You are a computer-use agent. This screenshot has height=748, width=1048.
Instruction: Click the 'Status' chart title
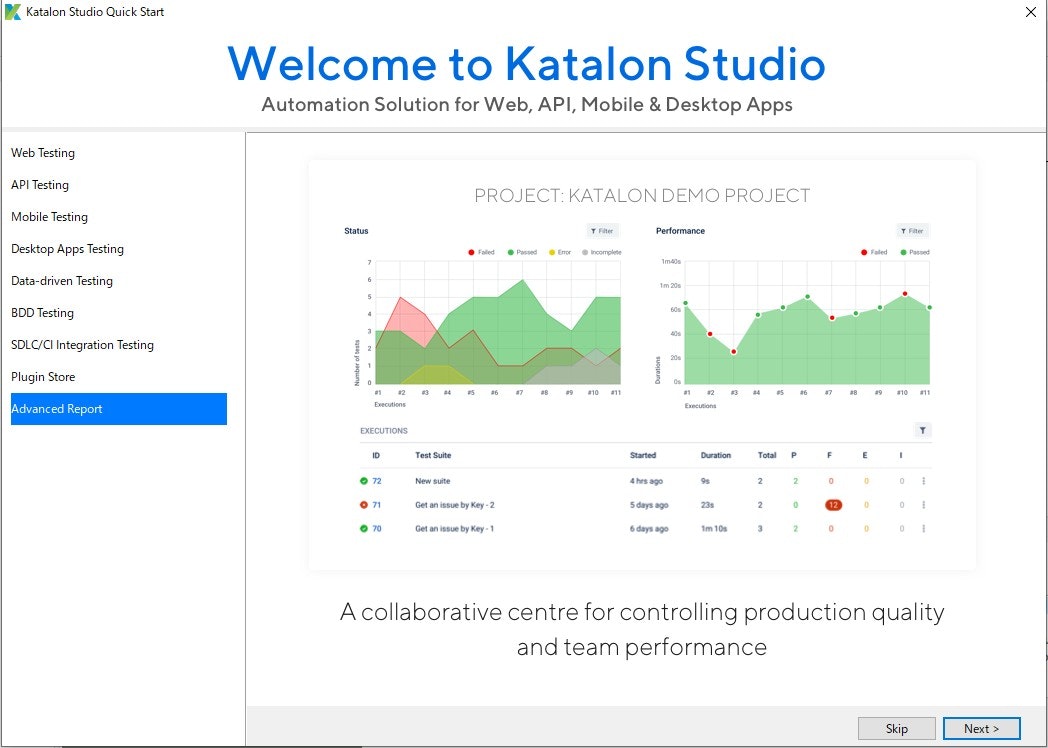(356, 231)
